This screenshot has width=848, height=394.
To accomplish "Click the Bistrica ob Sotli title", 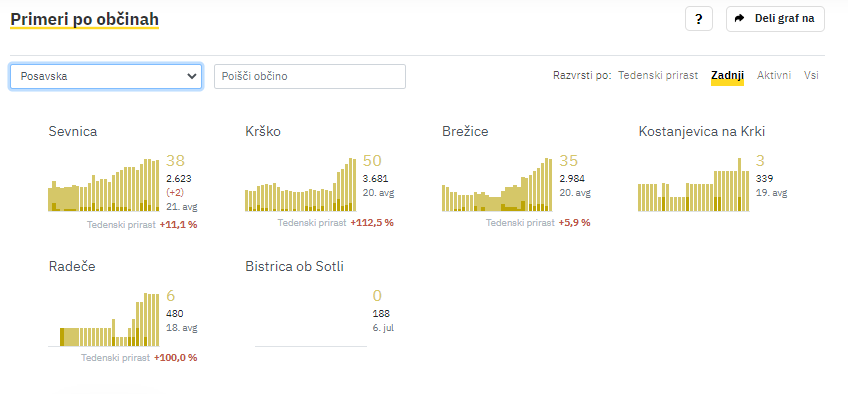I will [294, 266].
